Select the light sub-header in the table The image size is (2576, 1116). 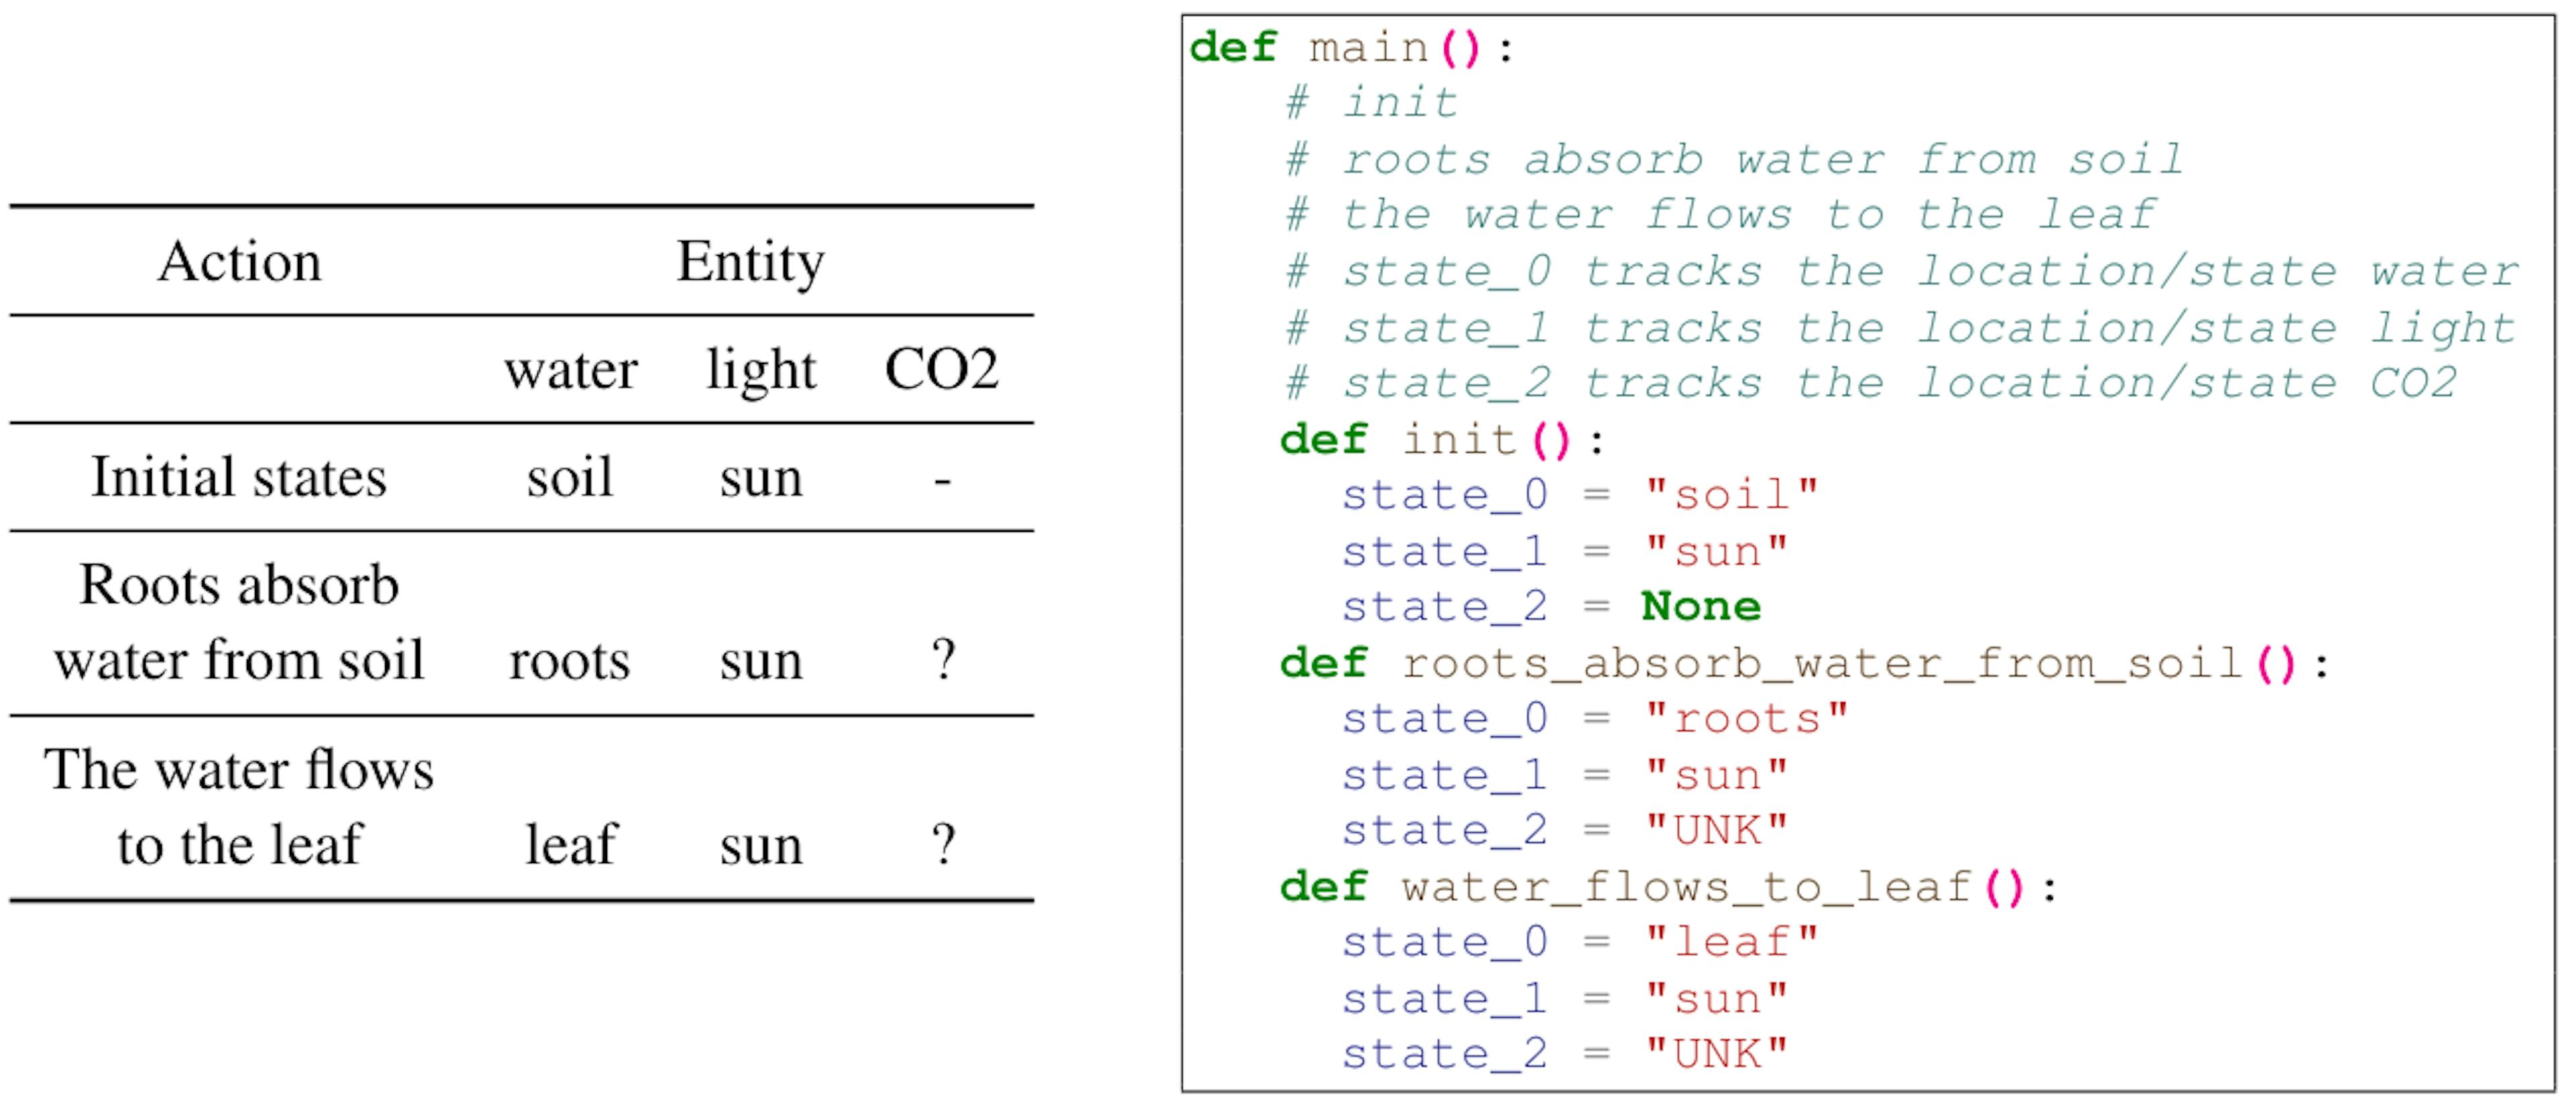(761, 370)
